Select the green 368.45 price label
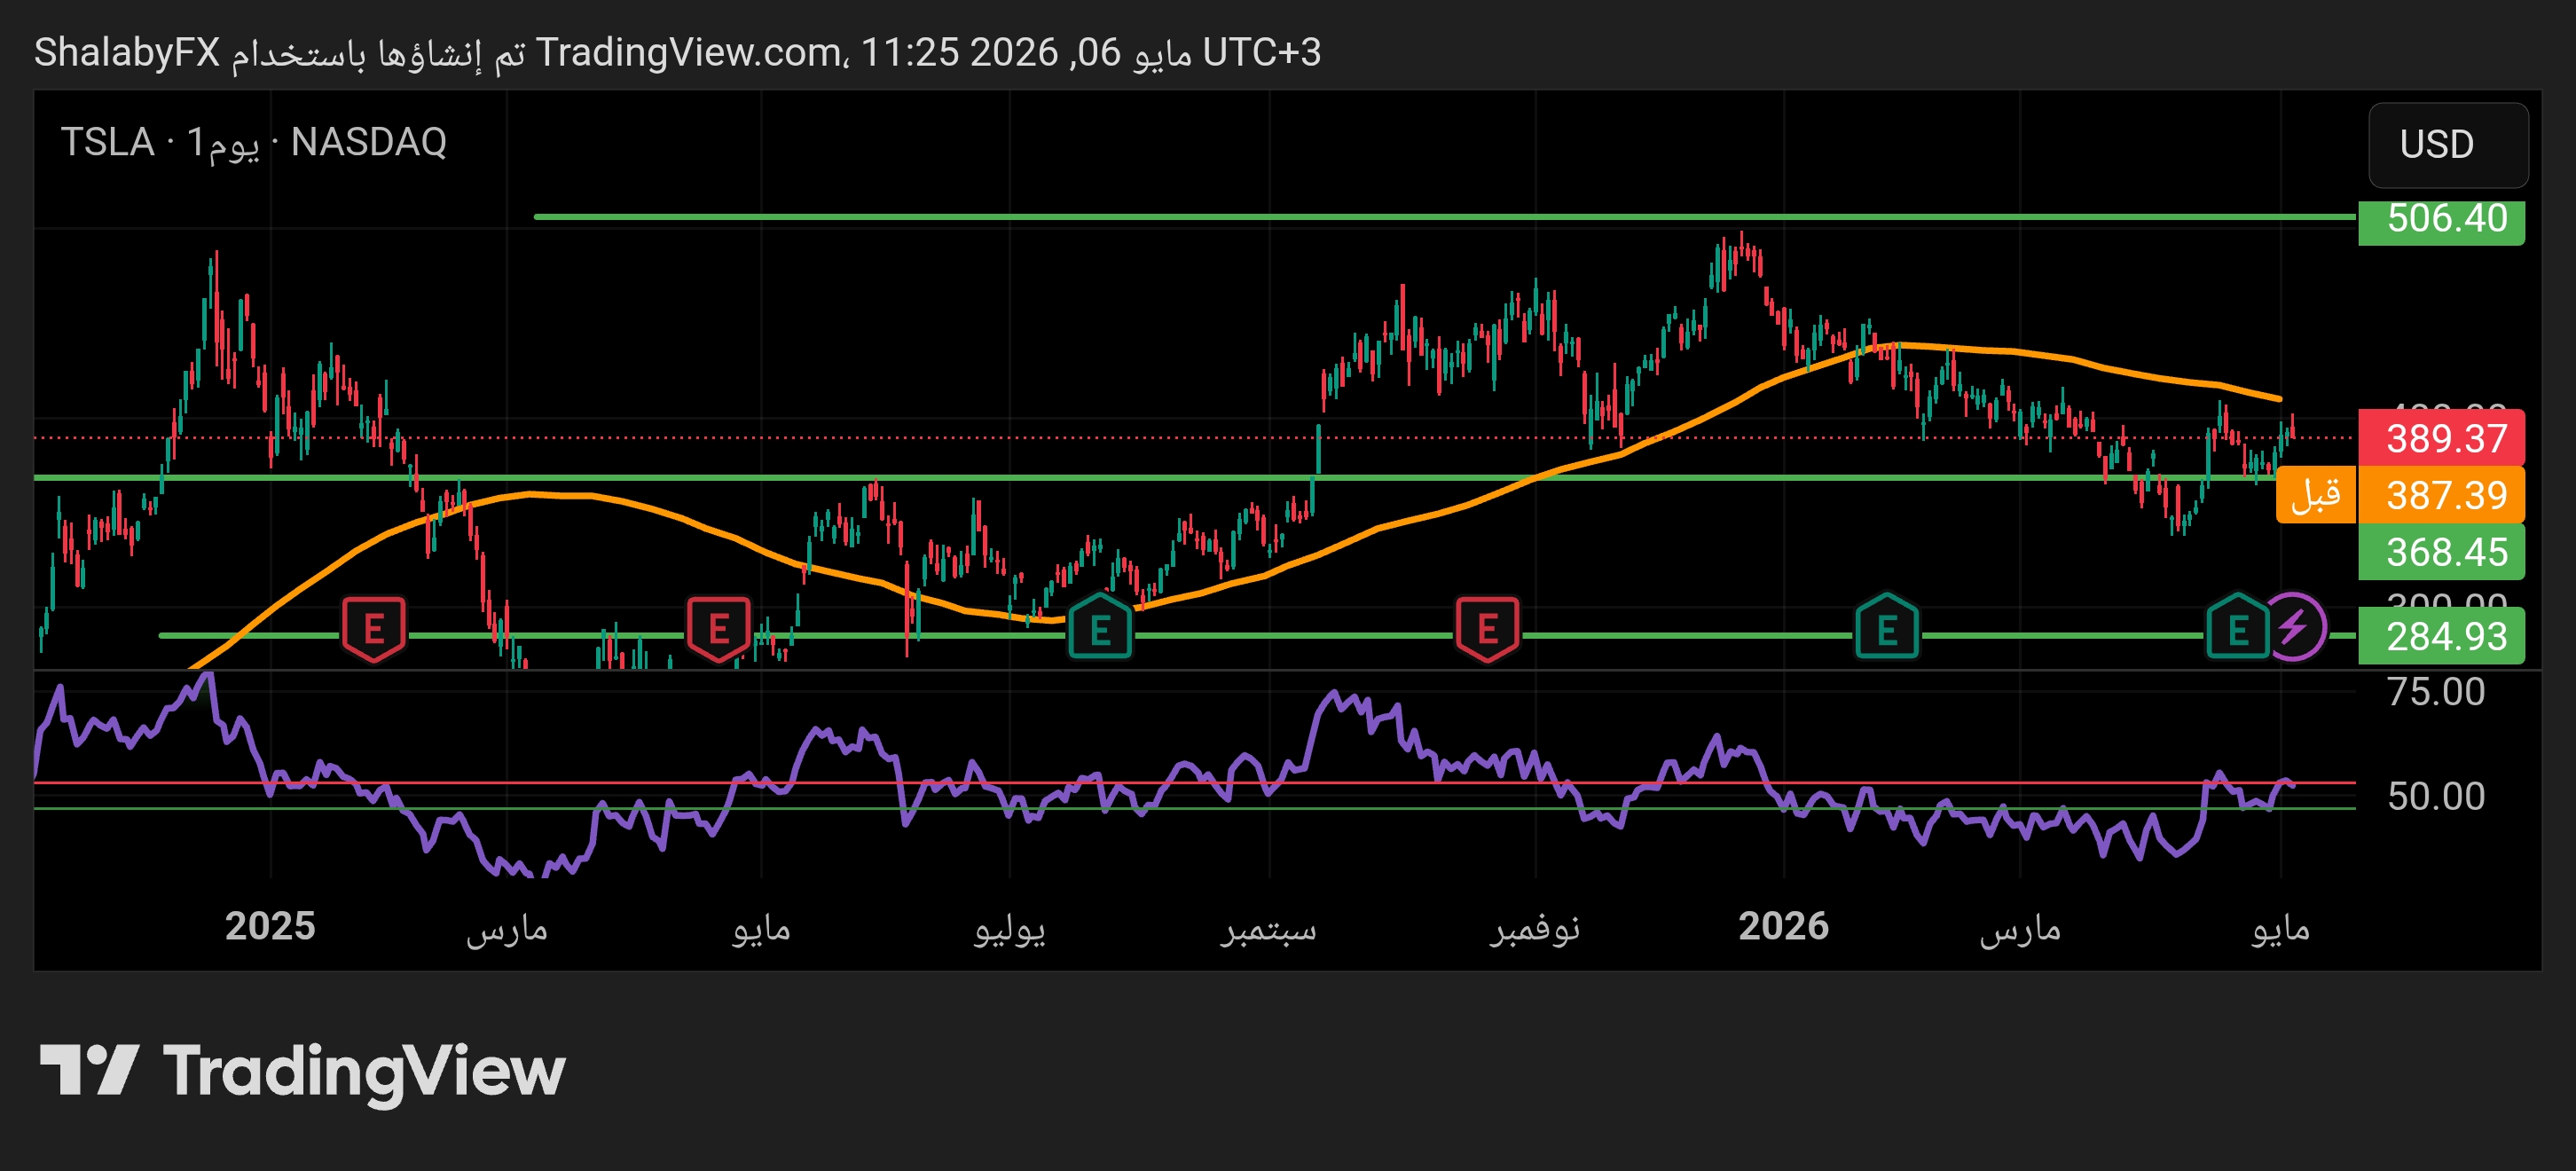This screenshot has width=2576, height=1171. pyautogui.click(x=2441, y=552)
